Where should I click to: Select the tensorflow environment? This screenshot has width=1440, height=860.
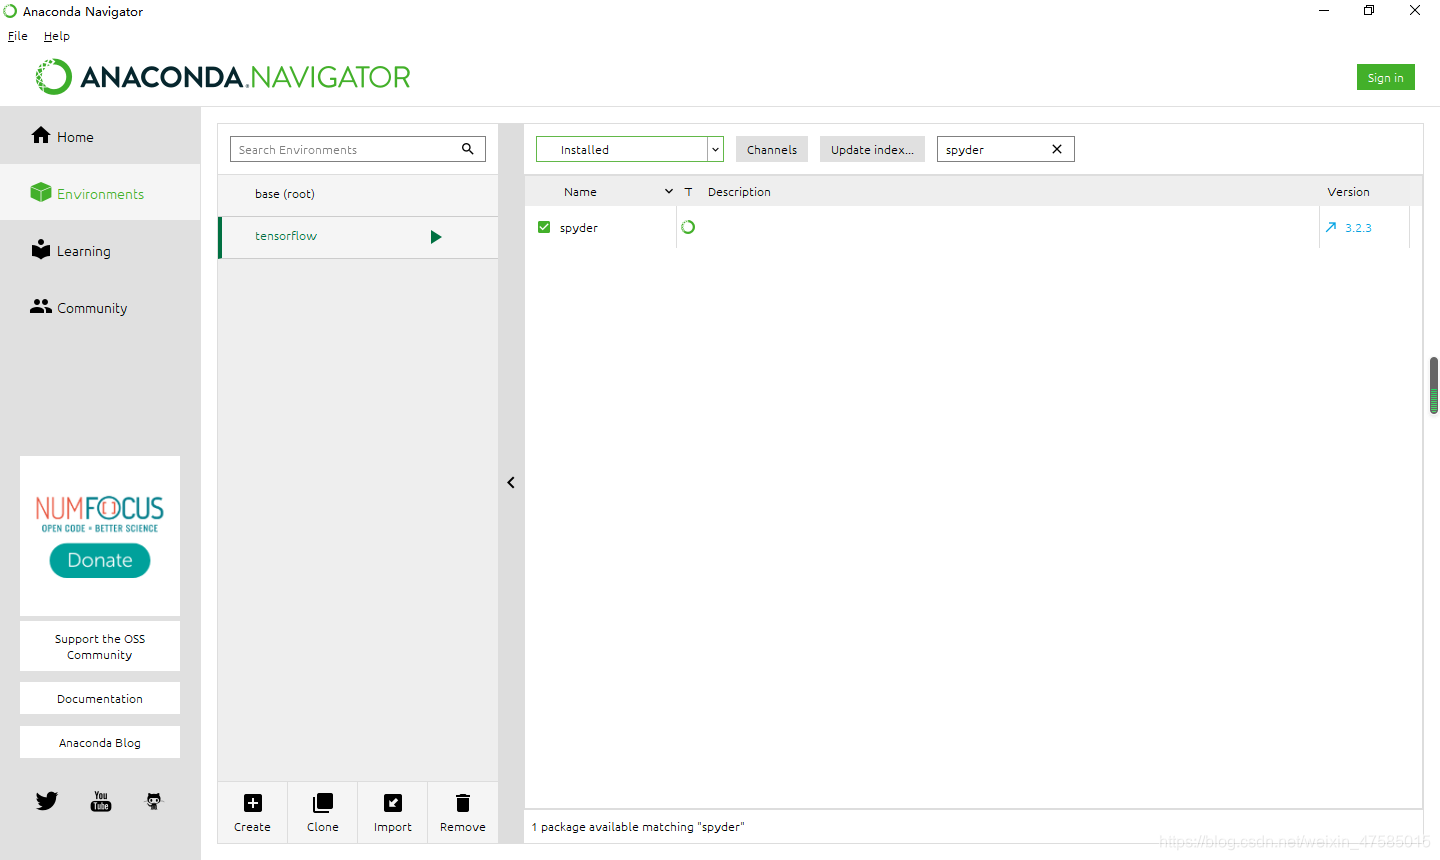(x=358, y=237)
